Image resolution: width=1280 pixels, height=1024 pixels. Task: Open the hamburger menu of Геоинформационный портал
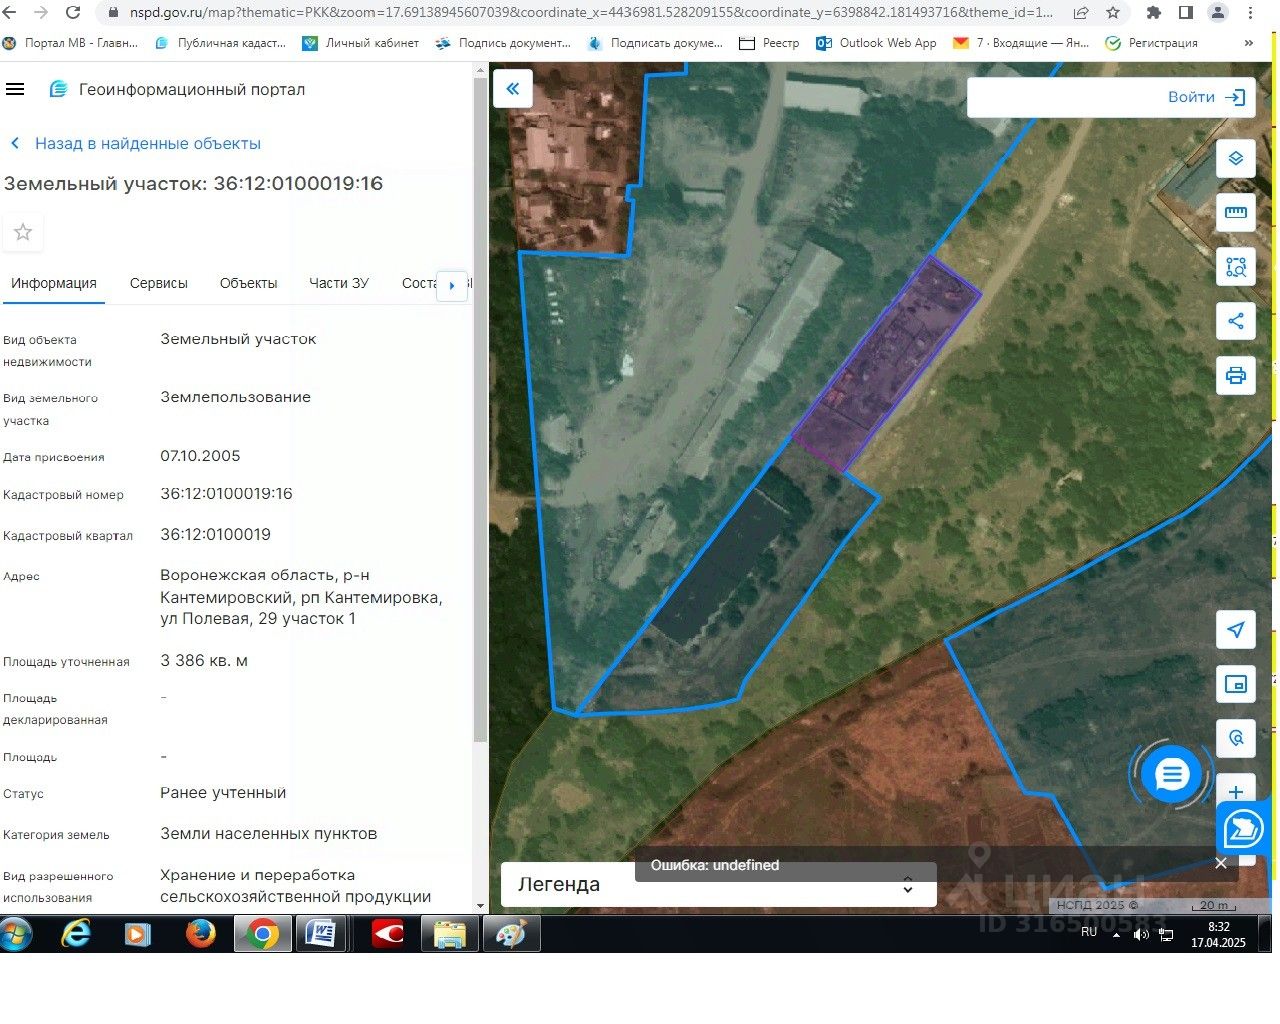pos(15,89)
